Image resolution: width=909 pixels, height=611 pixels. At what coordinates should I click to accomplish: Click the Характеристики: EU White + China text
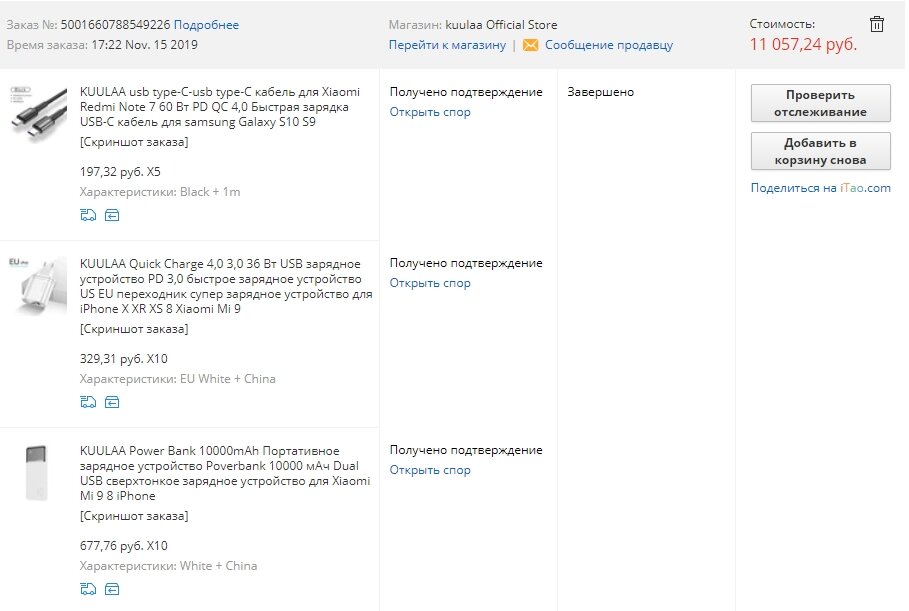[x=177, y=379]
